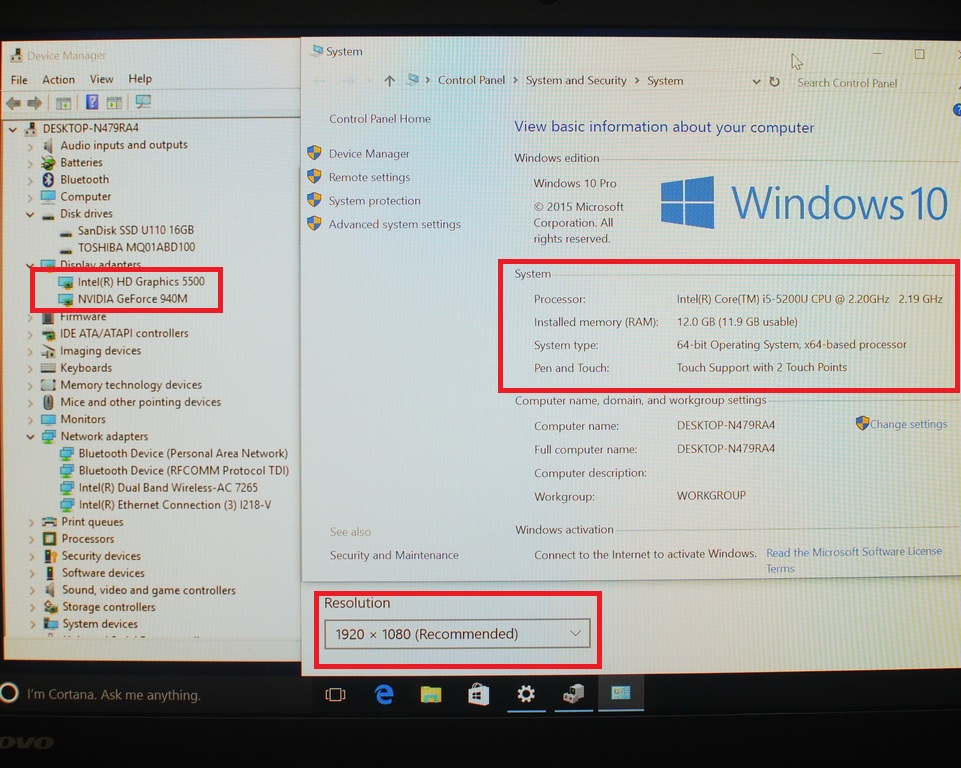Open Task View from the taskbar
The image size is (961, 768).
tap(335, 694)
